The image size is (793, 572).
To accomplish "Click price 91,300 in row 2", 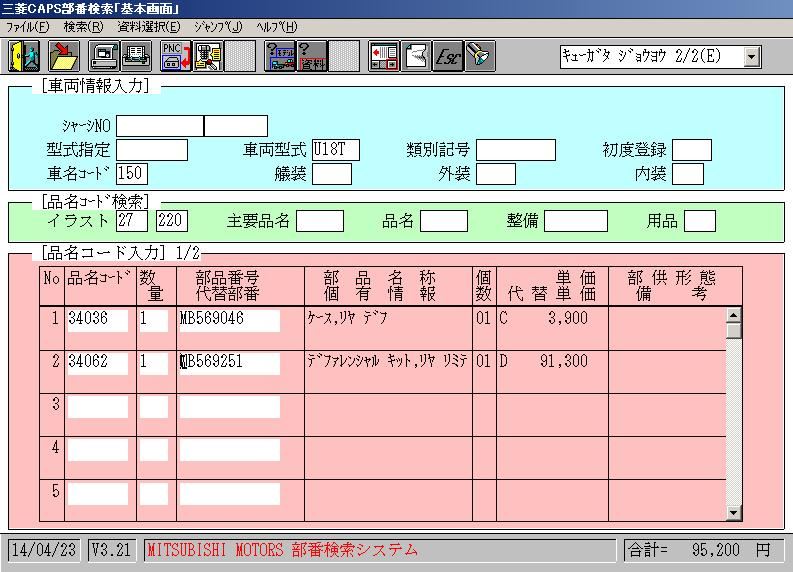I will click(x=564, y=361).
